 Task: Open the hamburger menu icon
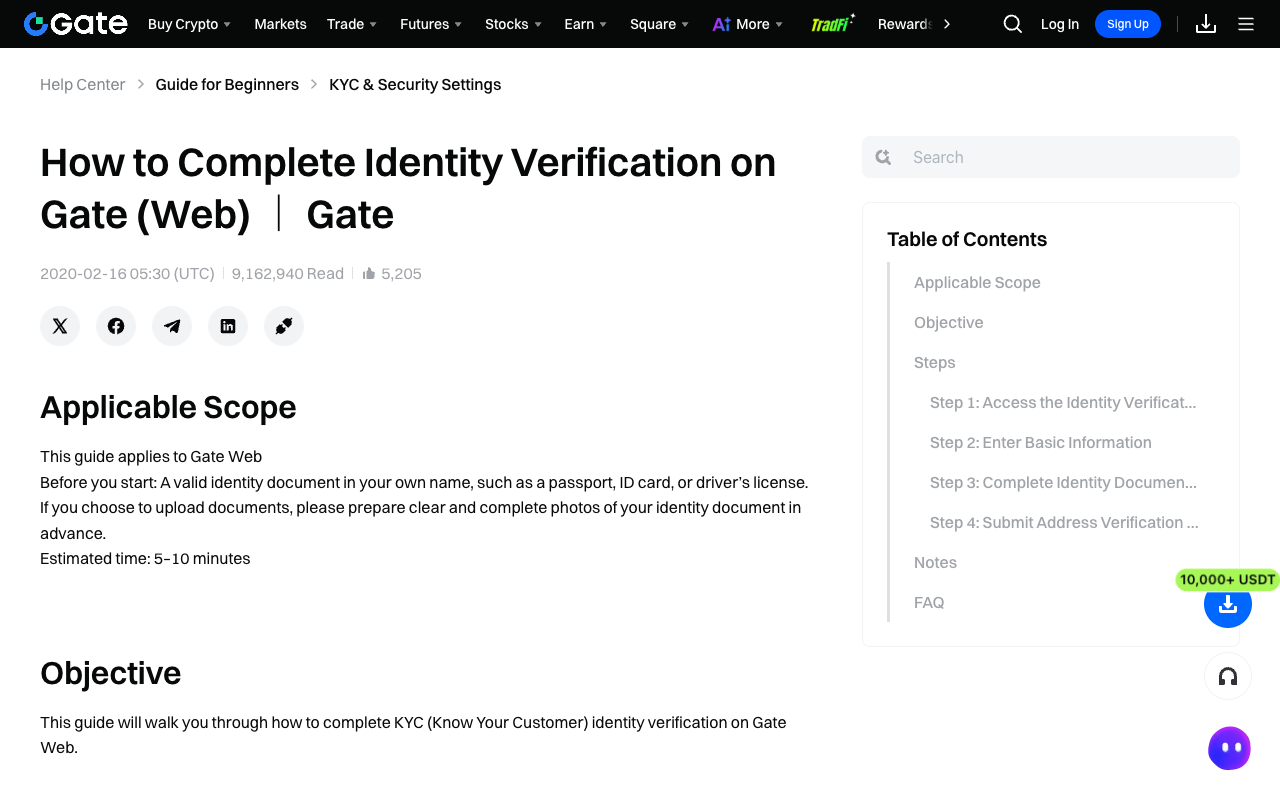(1246, 24)
